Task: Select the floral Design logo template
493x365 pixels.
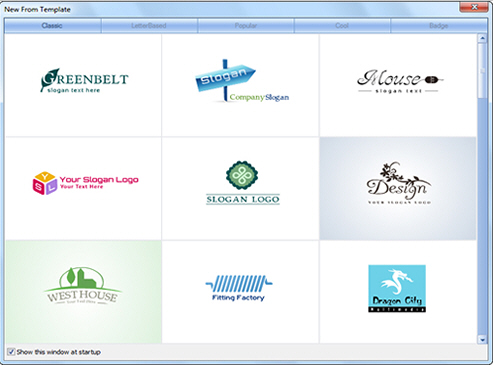Action: [x=398, y=188]
